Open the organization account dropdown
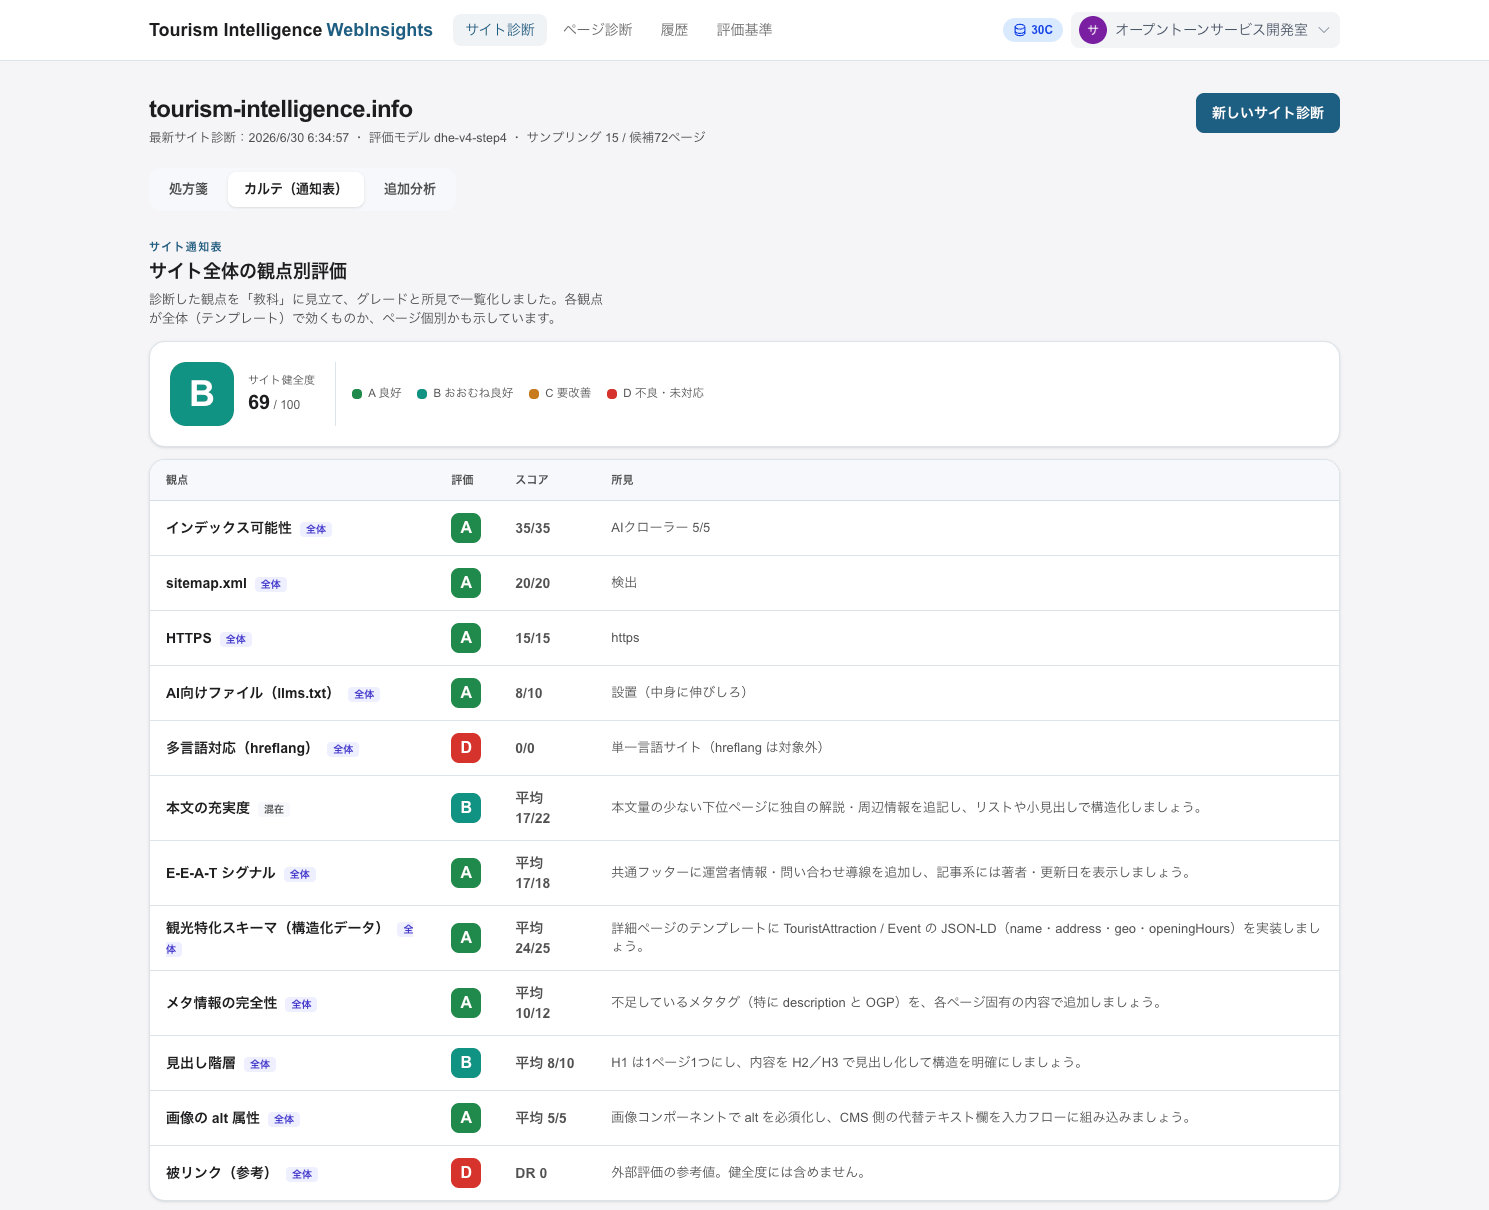The width and height of the screenshot is (1489, 1210). click(x=1205, y=30)
